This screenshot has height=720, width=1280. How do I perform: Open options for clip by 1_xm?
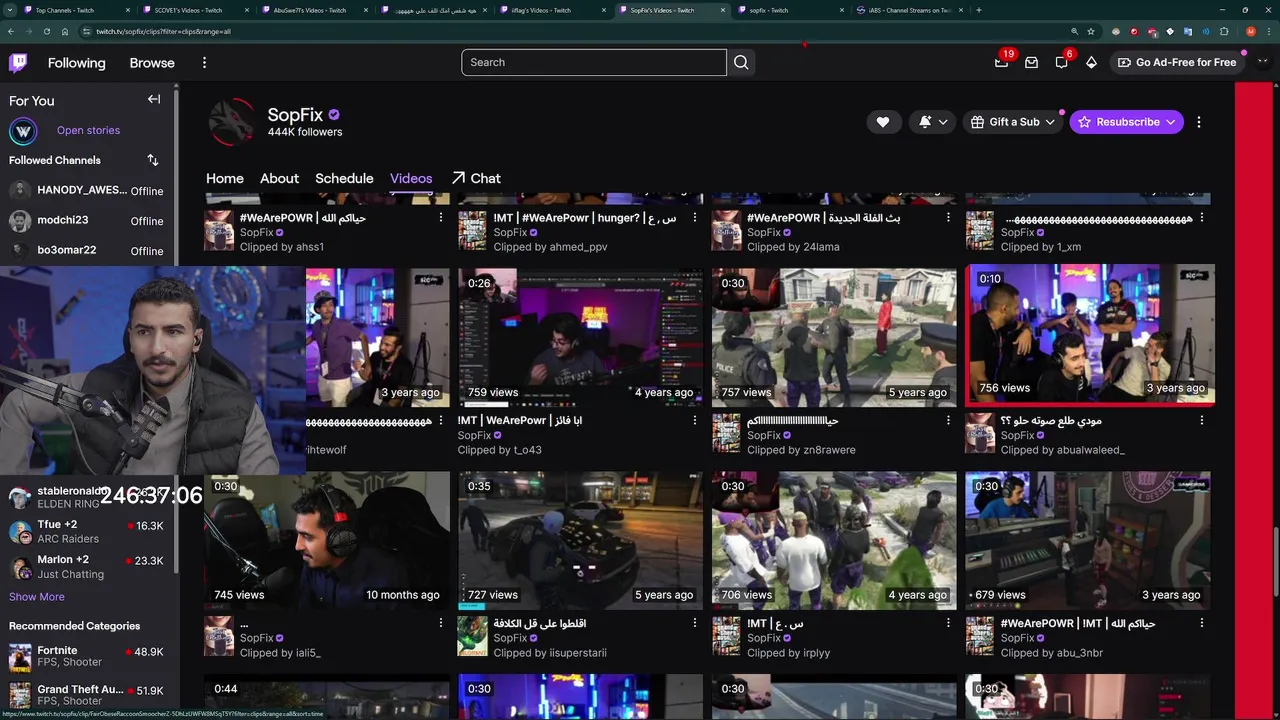coord(1202,217)
